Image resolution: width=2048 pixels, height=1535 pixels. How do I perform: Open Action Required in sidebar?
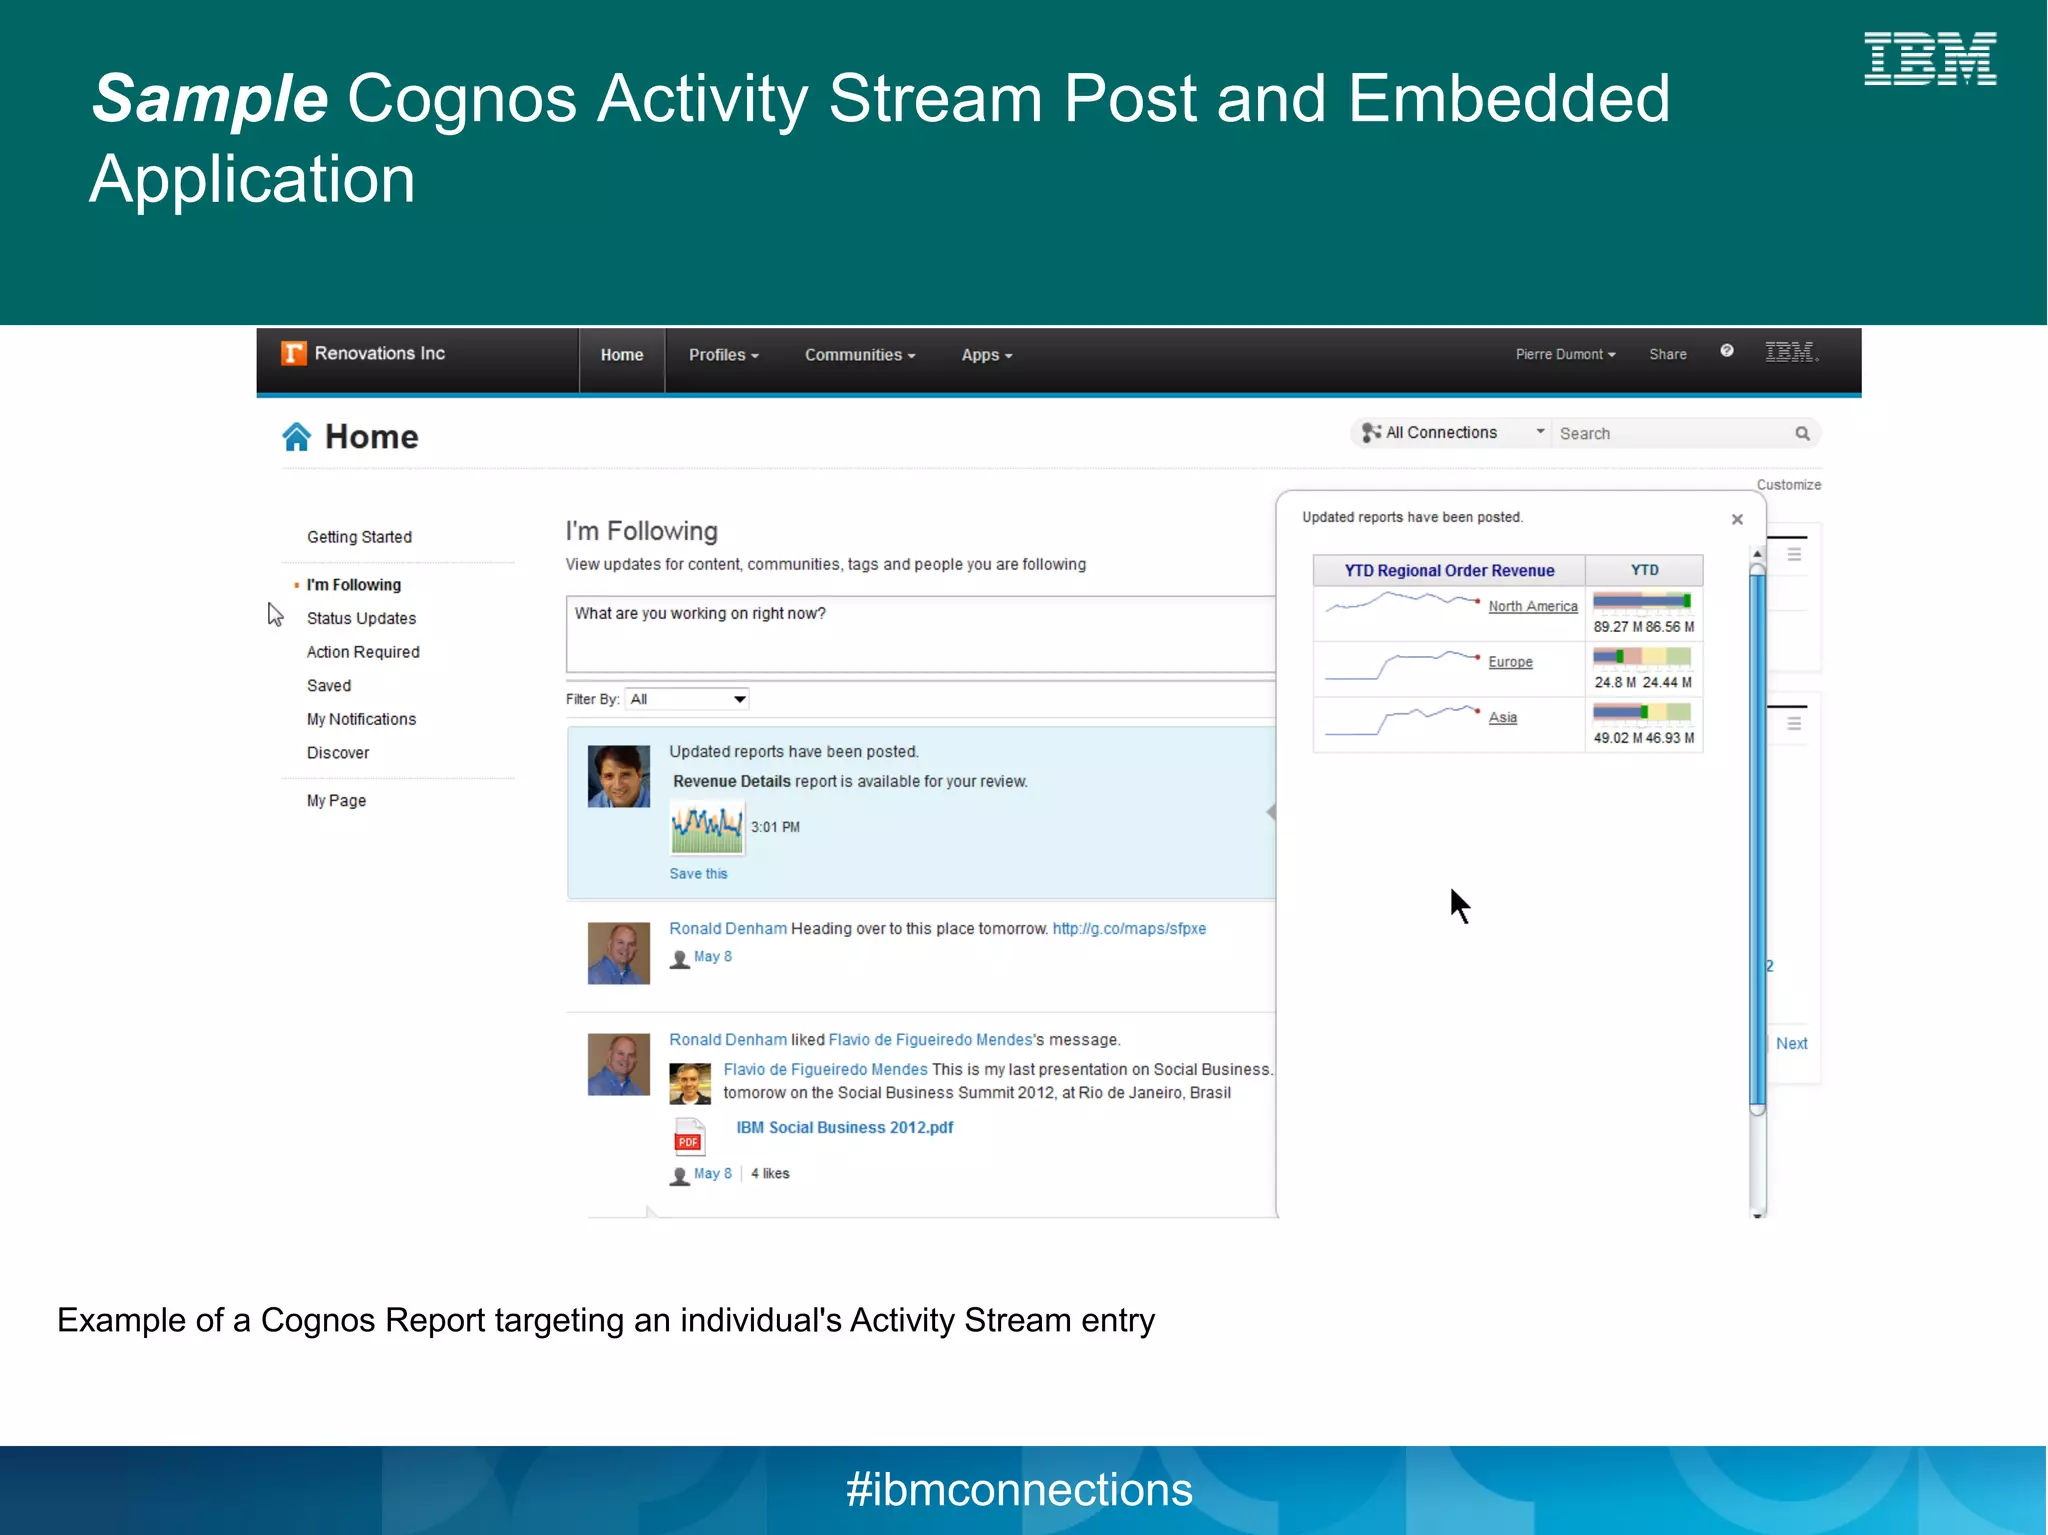[363, 652]
